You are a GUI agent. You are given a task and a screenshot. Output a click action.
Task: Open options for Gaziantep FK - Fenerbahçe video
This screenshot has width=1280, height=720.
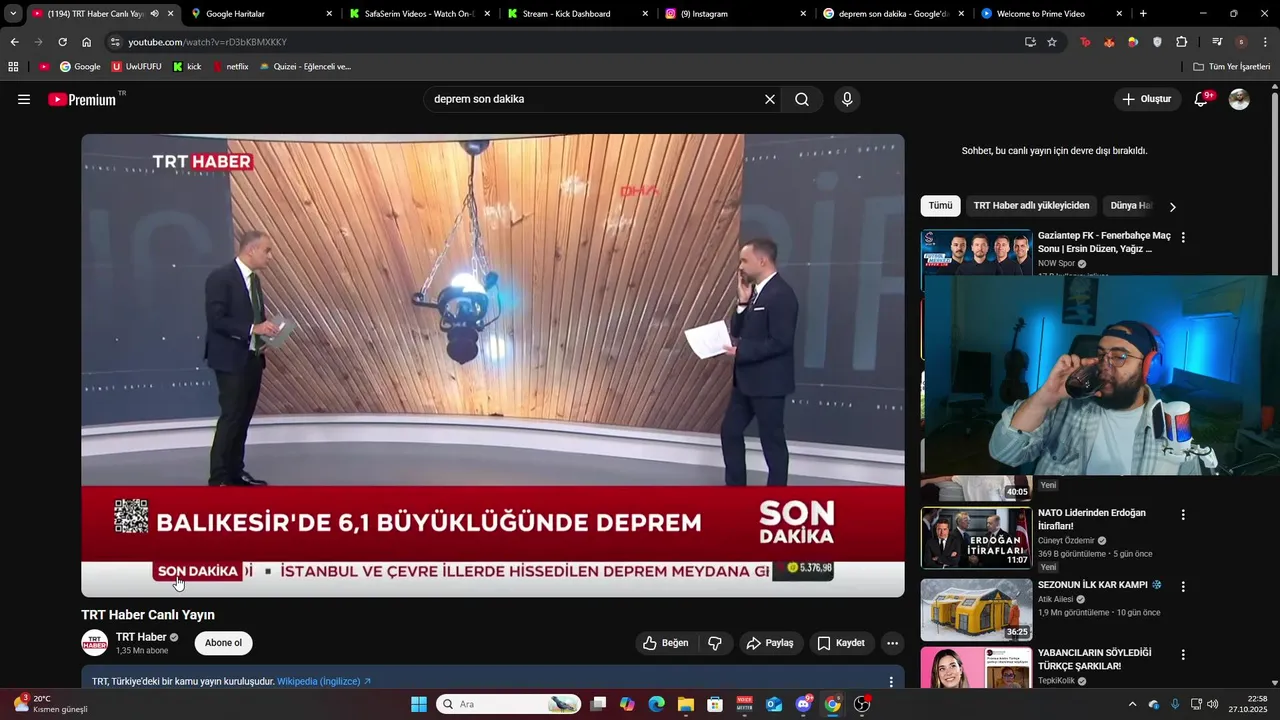pyautogui.click(x=1183, y=238)
